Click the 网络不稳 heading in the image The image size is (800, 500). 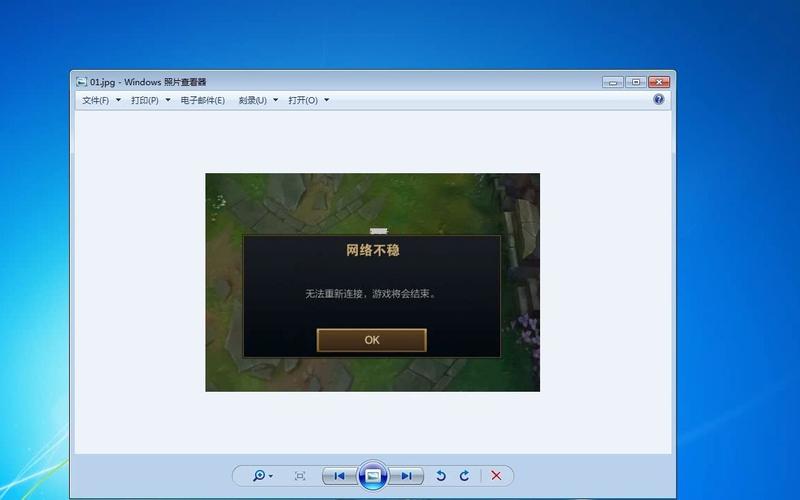(x=373, y=250)
